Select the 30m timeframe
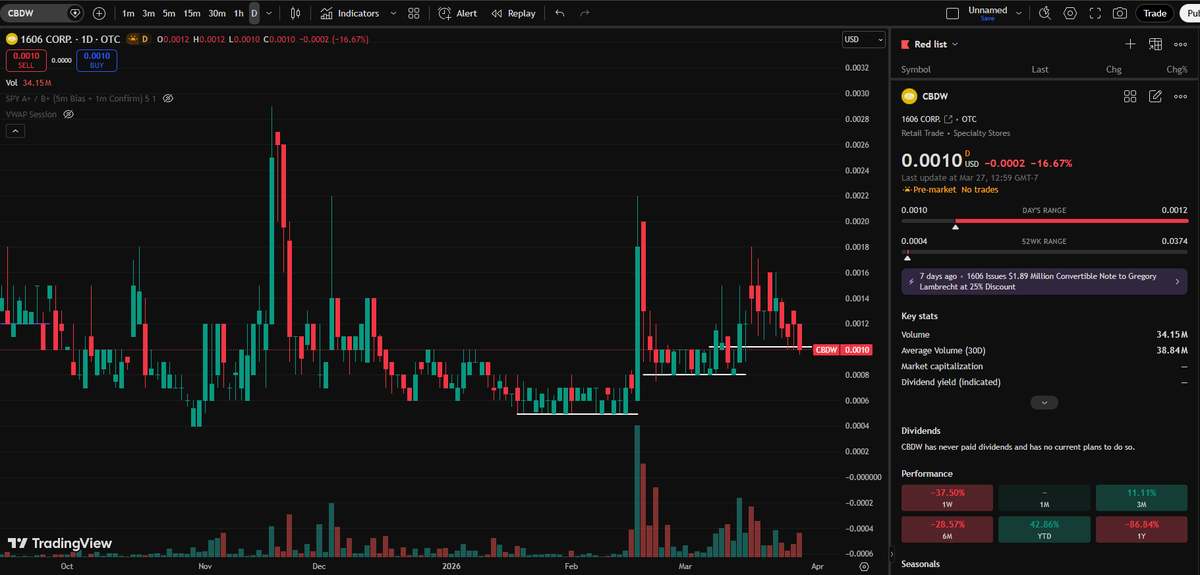Screen dimensions: 1200x575 click(216, 13)
